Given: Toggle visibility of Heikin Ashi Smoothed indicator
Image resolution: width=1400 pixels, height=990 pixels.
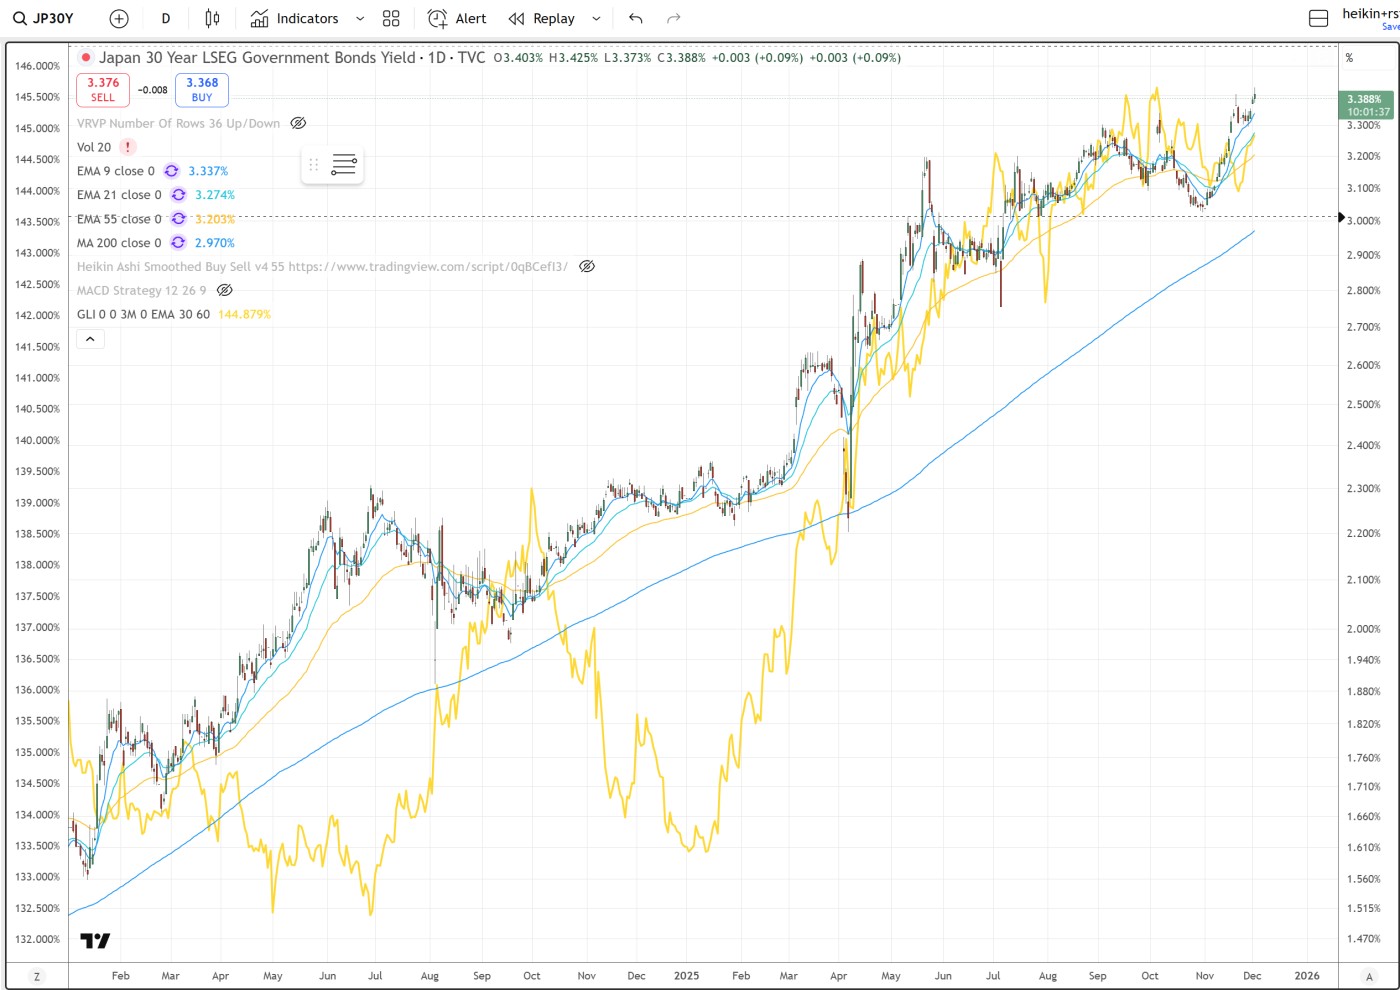Looking at the screenshot, I should pyautogui.click(x=587, y=266).
